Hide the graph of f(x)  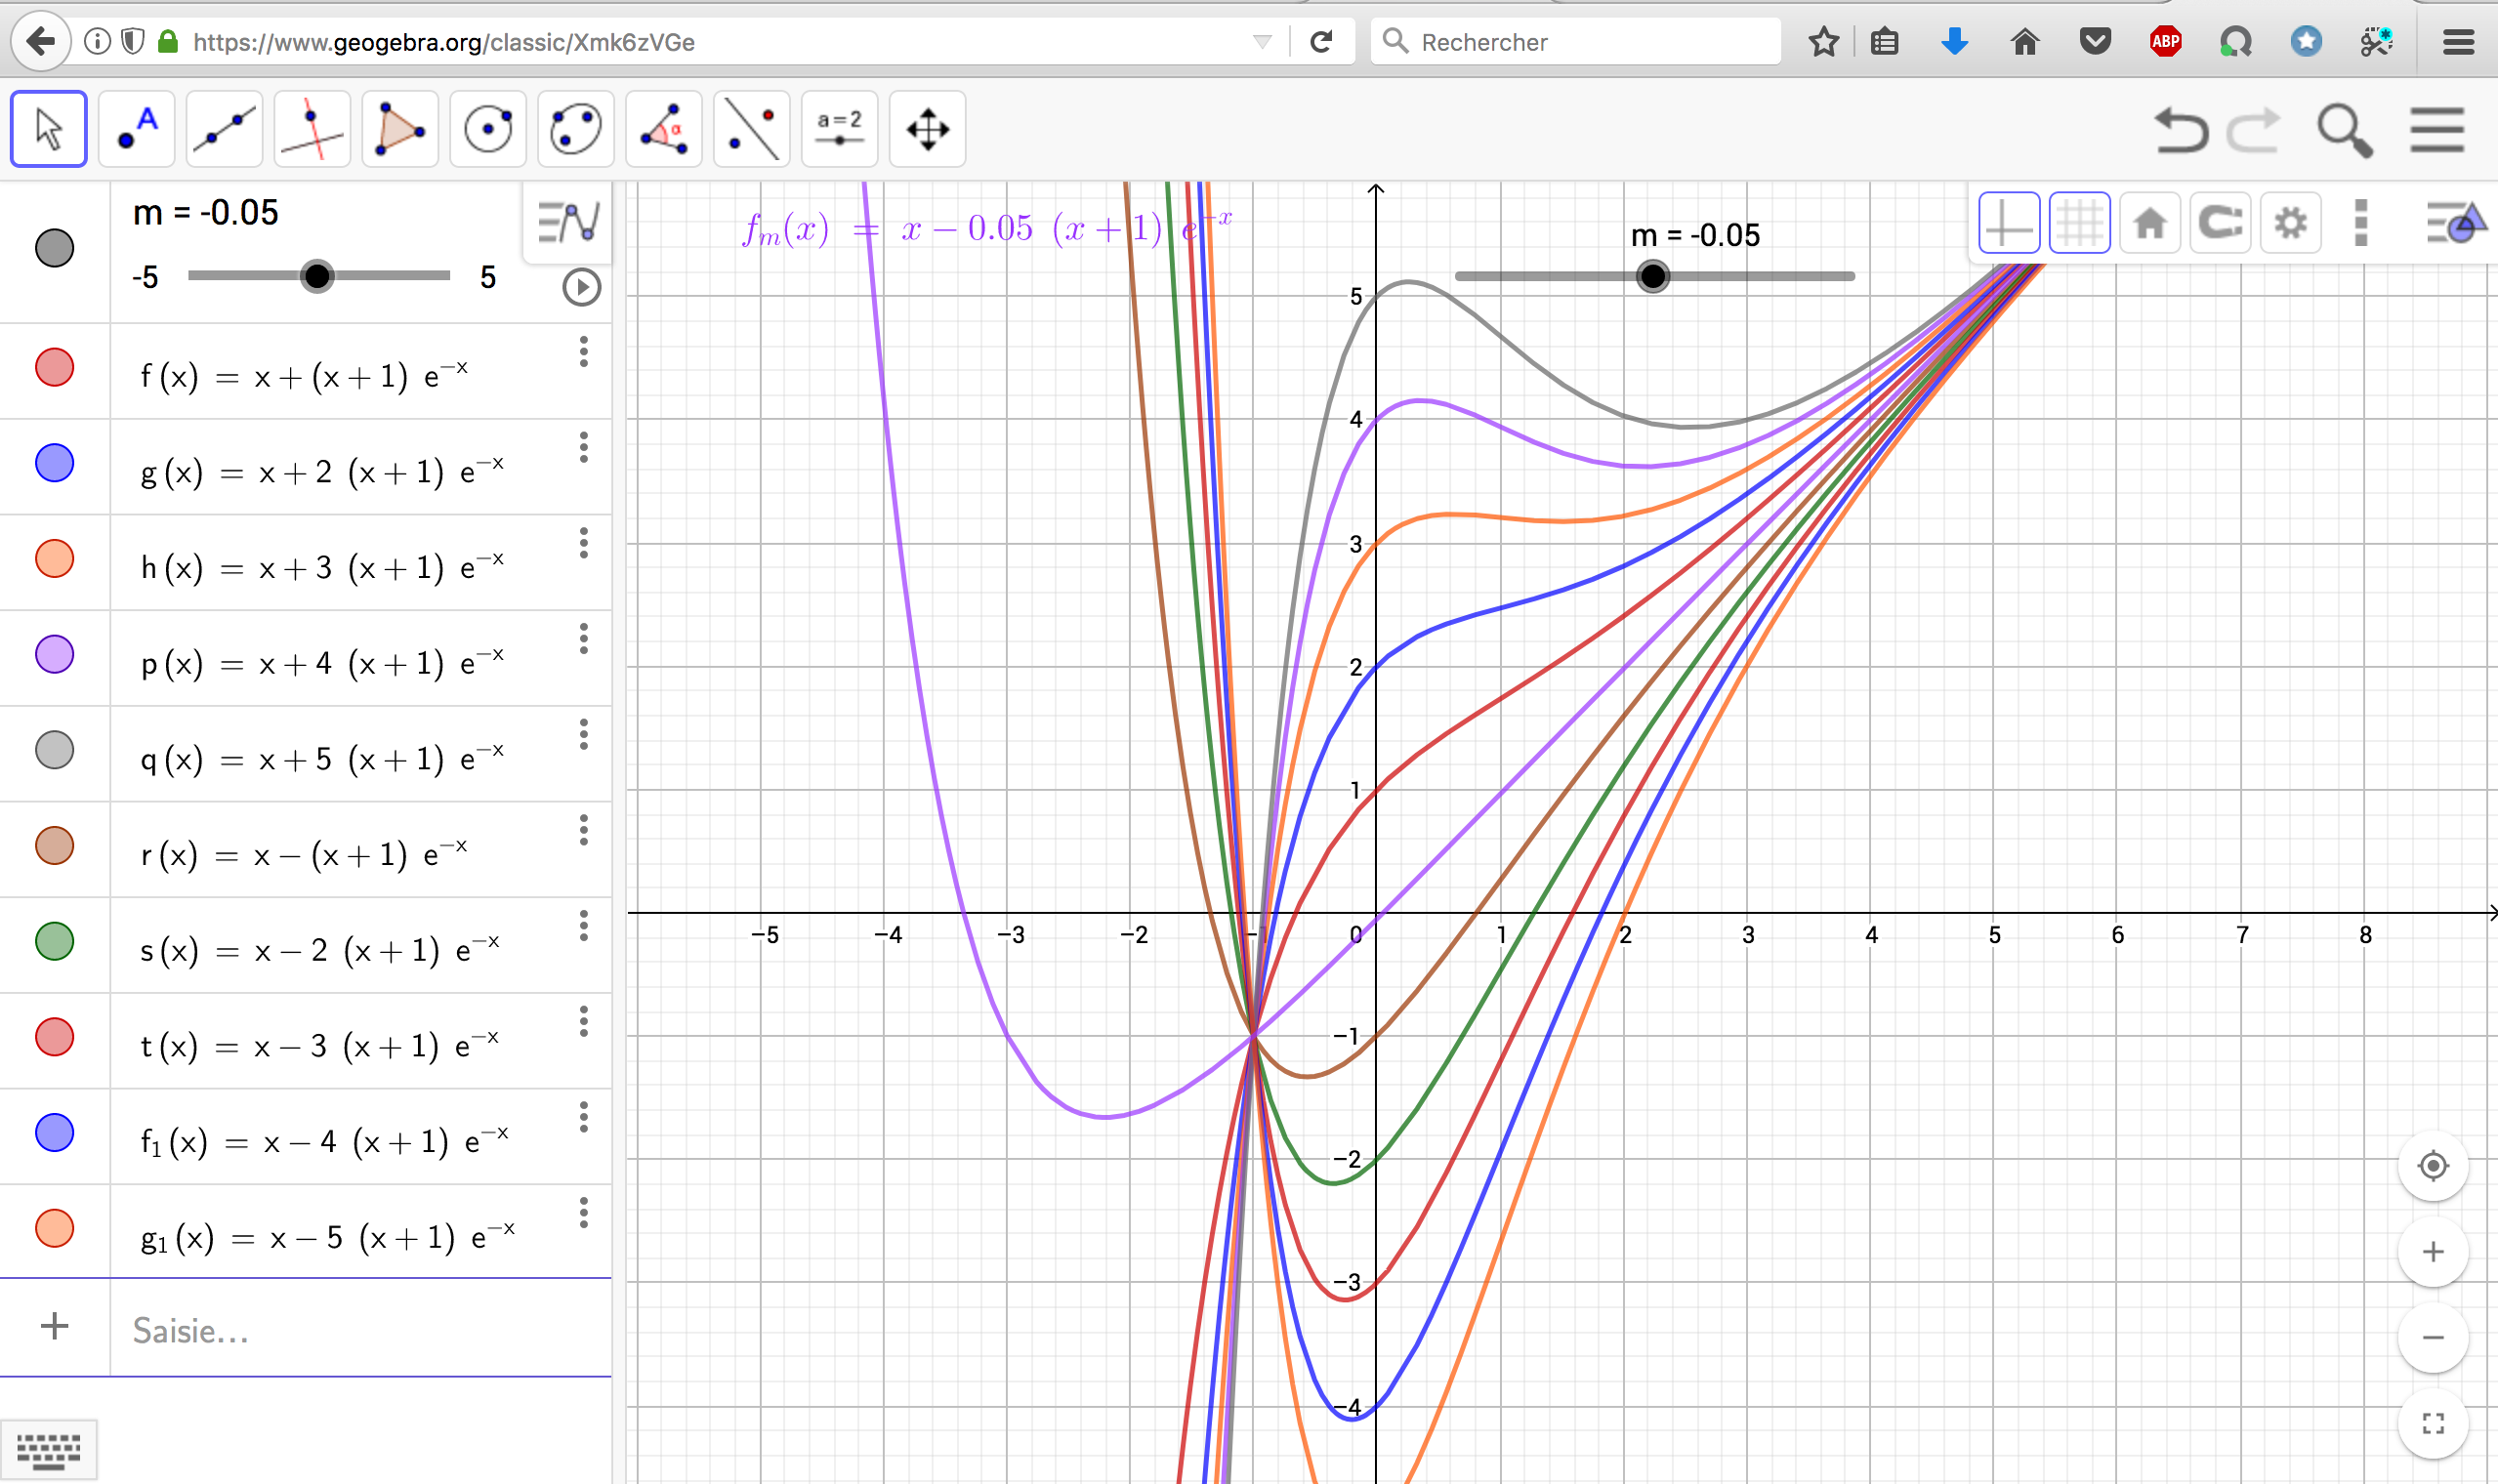pyautogui.click(x=55, y=367)
